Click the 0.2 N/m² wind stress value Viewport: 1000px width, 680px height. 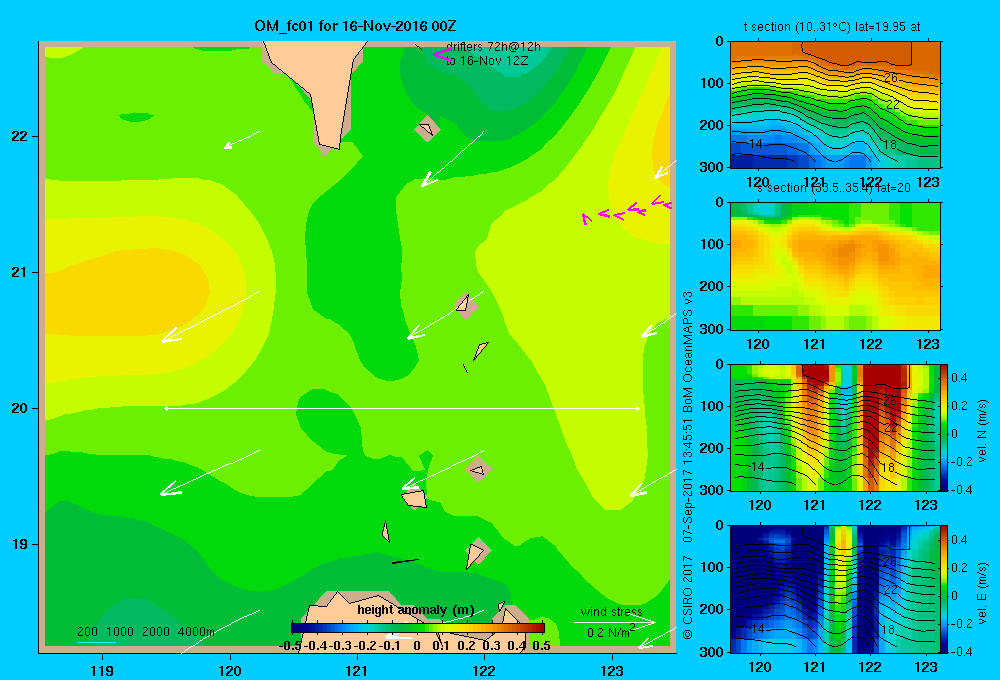[611, 632]
